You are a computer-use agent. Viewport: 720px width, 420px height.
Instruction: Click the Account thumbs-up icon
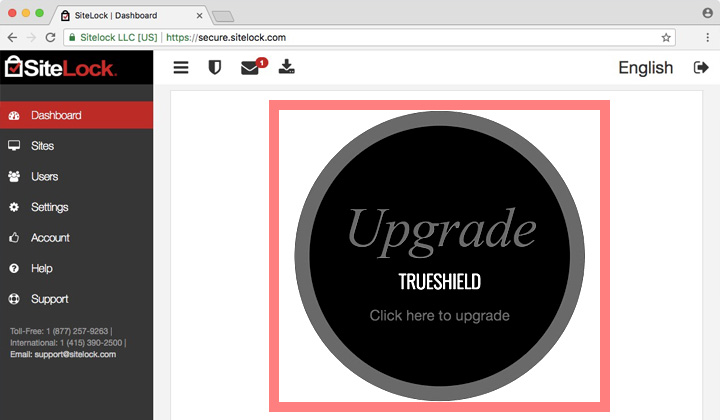tap(14, 237)
